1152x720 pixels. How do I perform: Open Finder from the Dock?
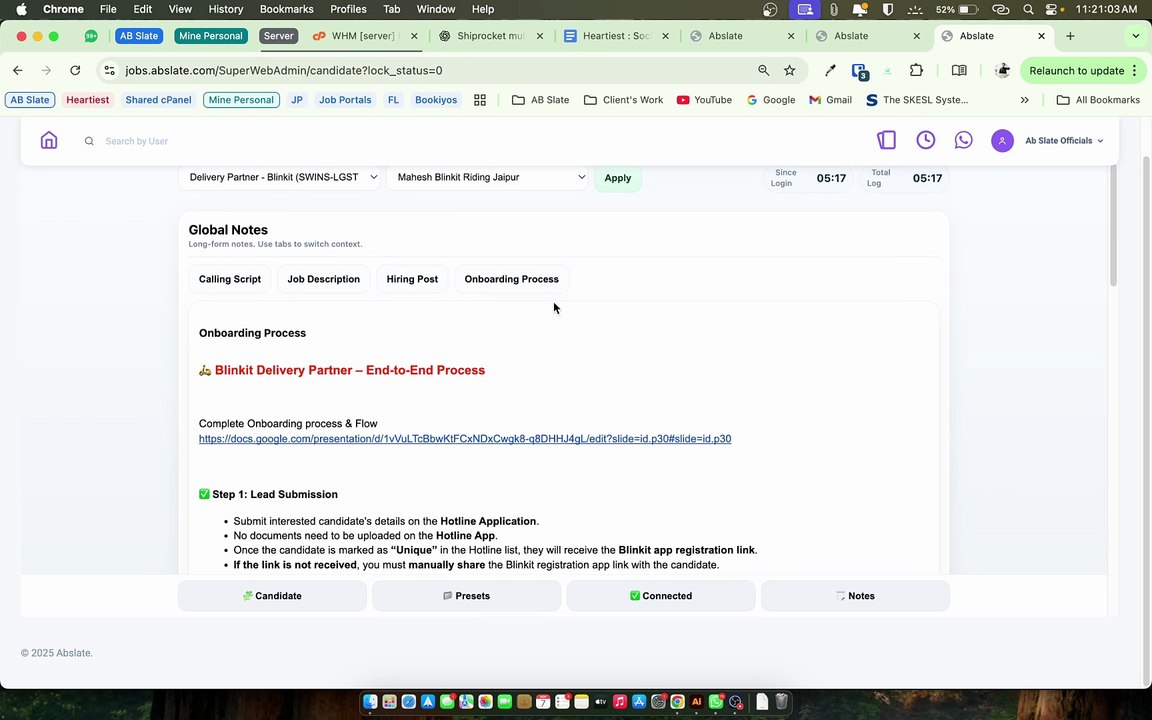pyautogui.click(x=370, y=702)
